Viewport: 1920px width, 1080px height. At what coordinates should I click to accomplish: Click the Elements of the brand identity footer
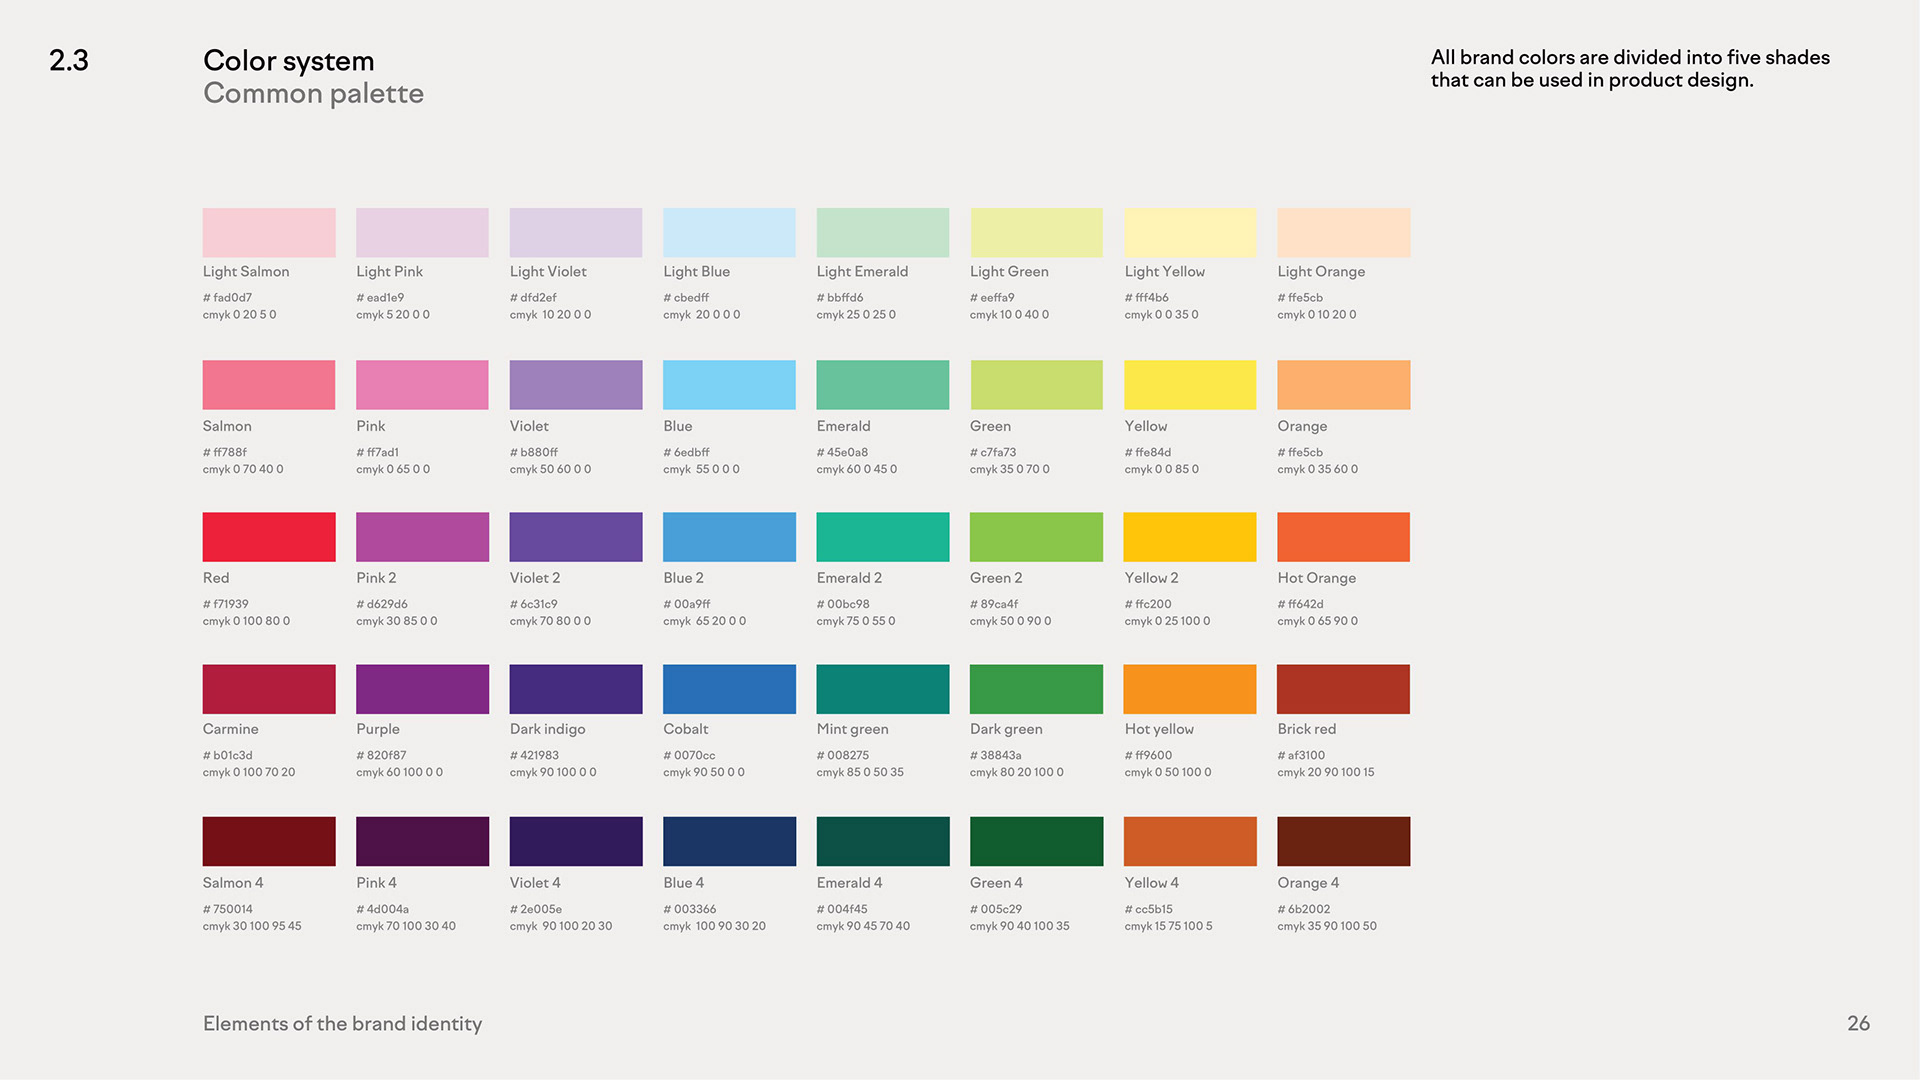[x=342, y=1023]
